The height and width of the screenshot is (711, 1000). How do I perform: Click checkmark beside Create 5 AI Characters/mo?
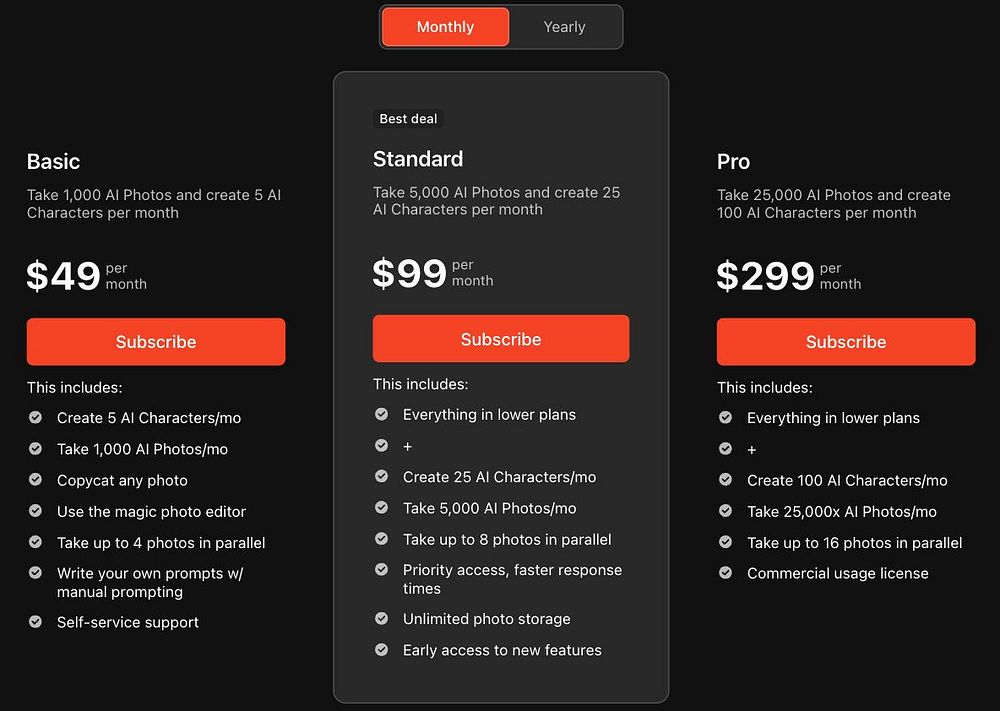point(36,418)
